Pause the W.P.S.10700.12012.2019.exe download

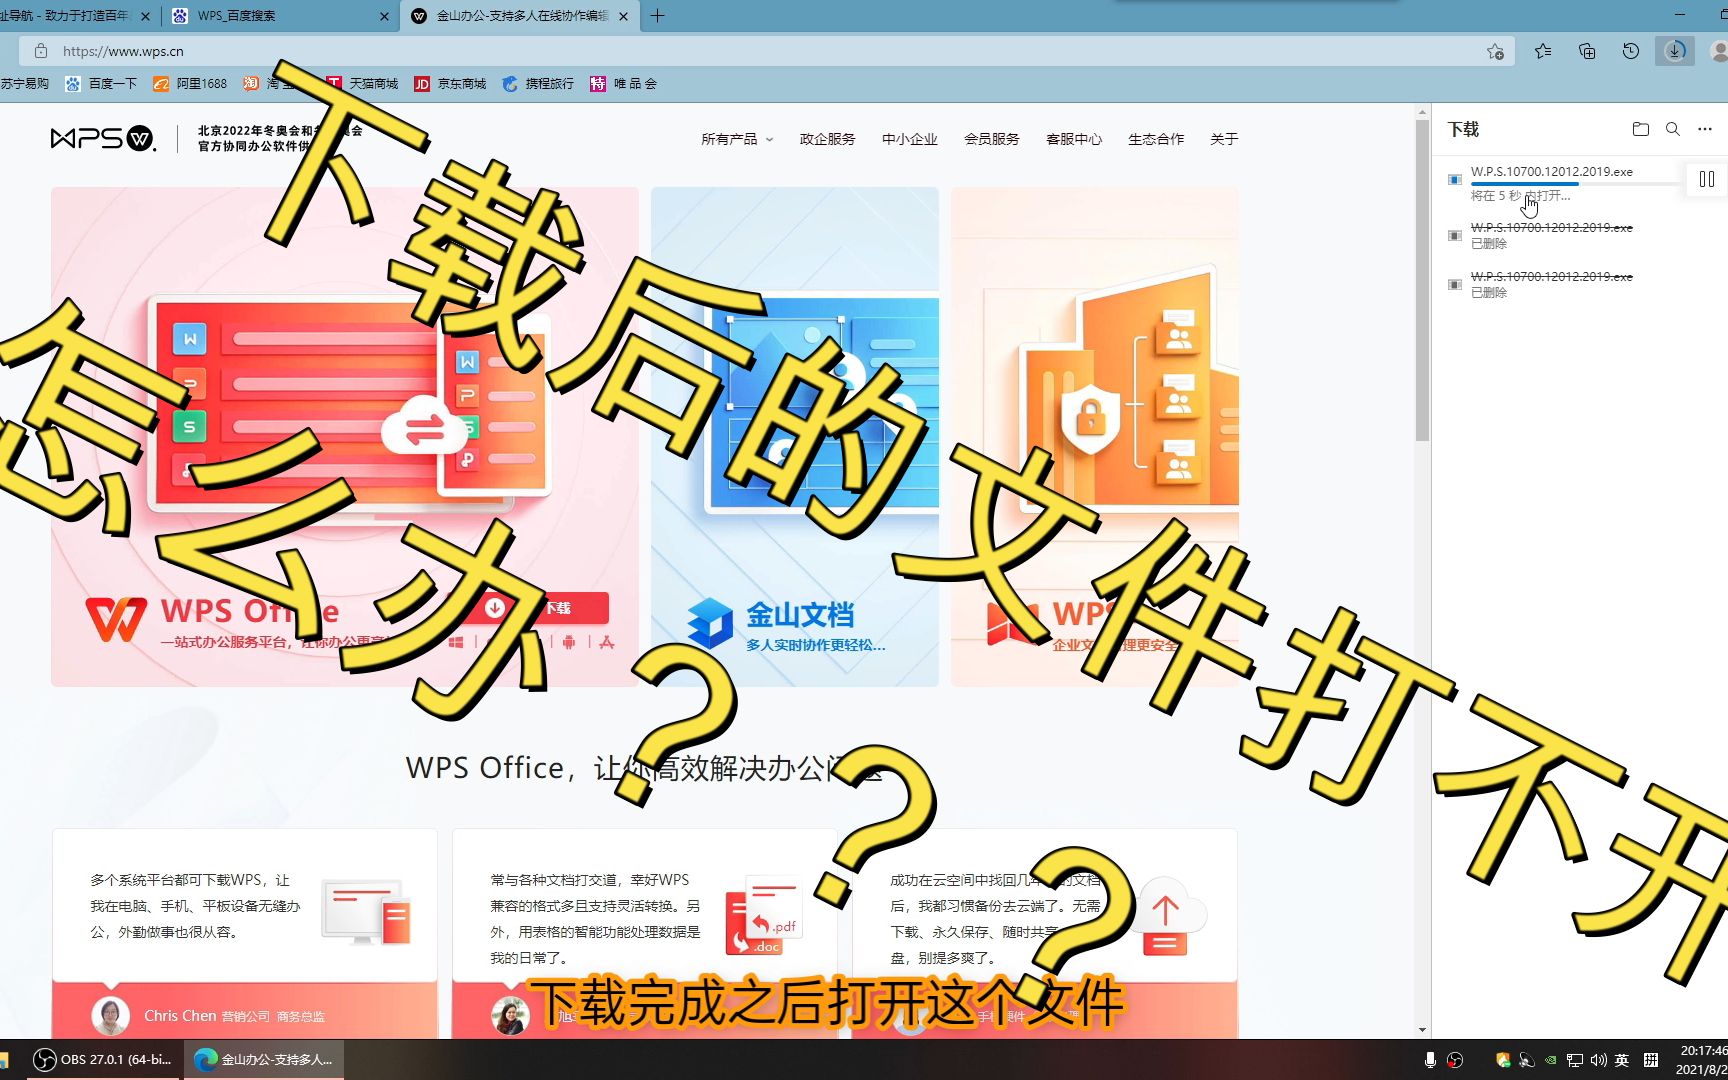(x=1707, y=179)
